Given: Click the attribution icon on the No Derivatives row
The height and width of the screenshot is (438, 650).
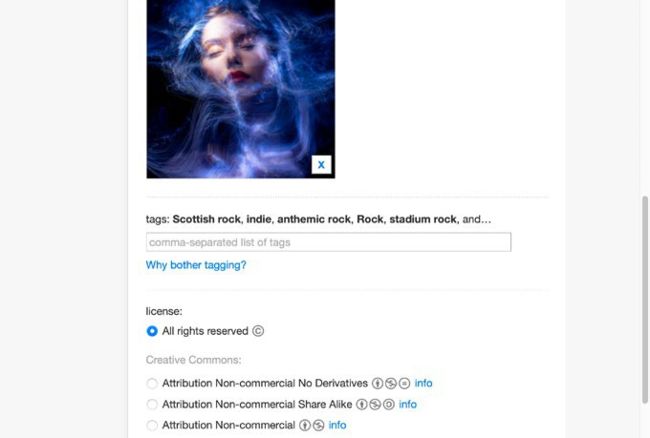Looking at the screenshot, I should point(377,383).
